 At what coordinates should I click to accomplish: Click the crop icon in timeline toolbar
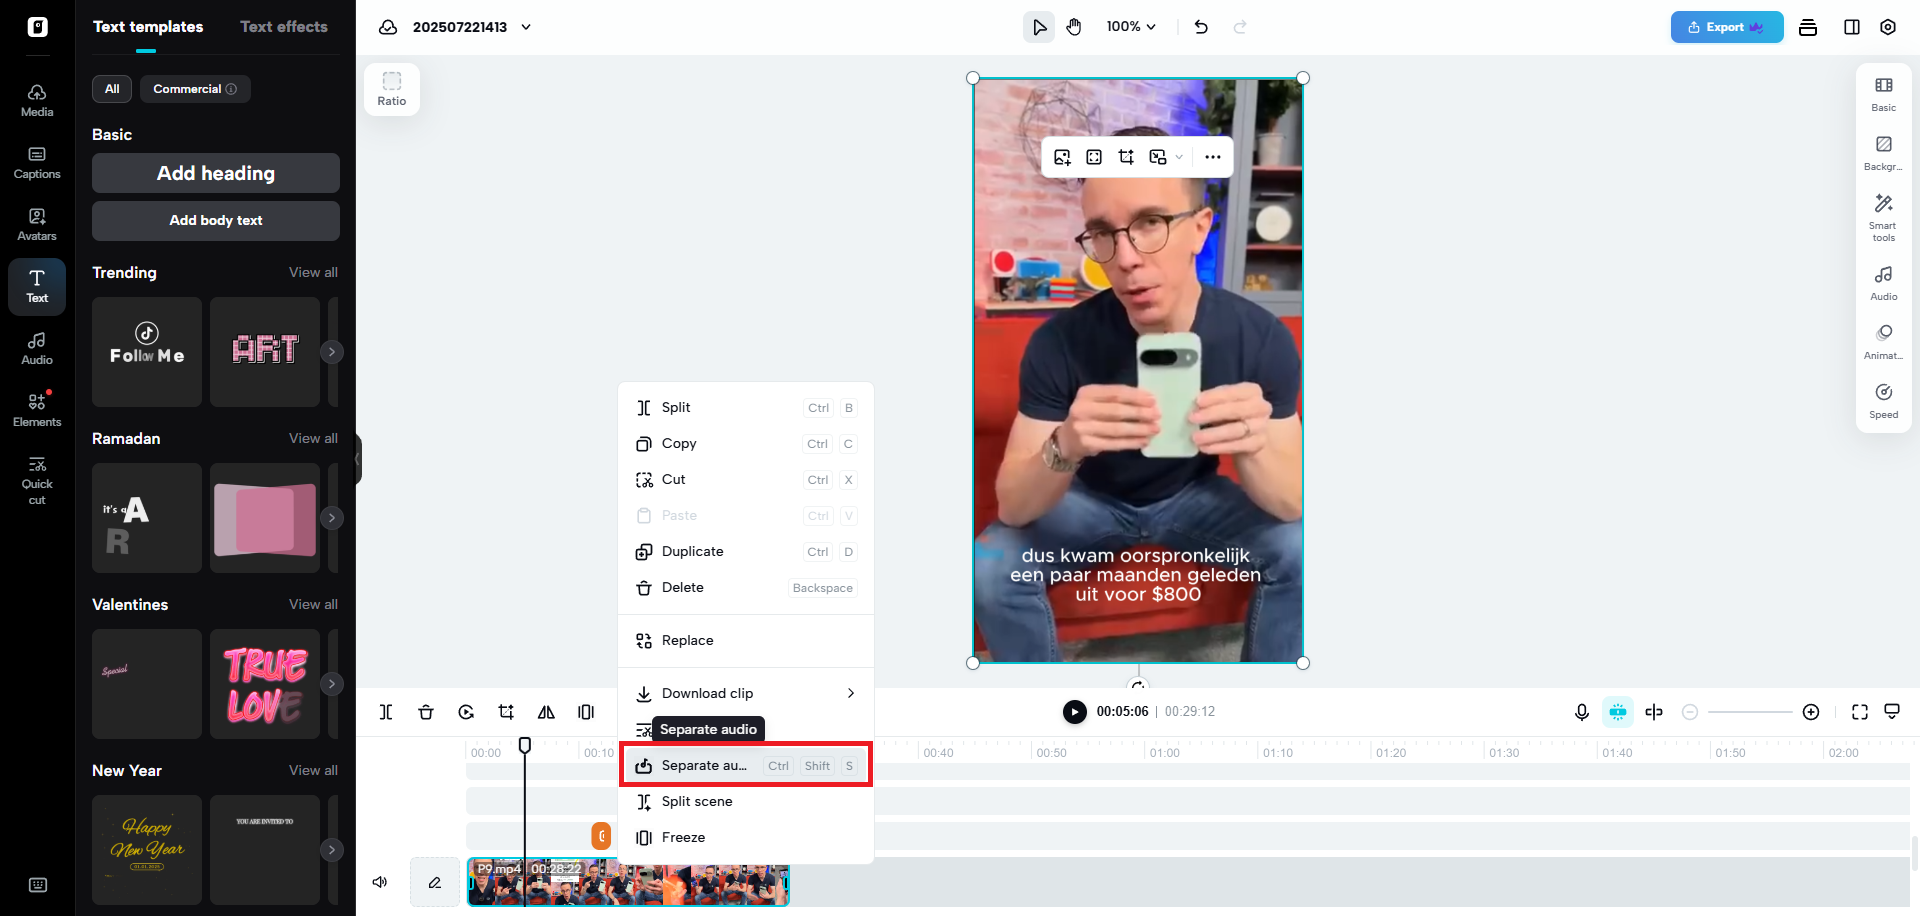tap(506, 712)
